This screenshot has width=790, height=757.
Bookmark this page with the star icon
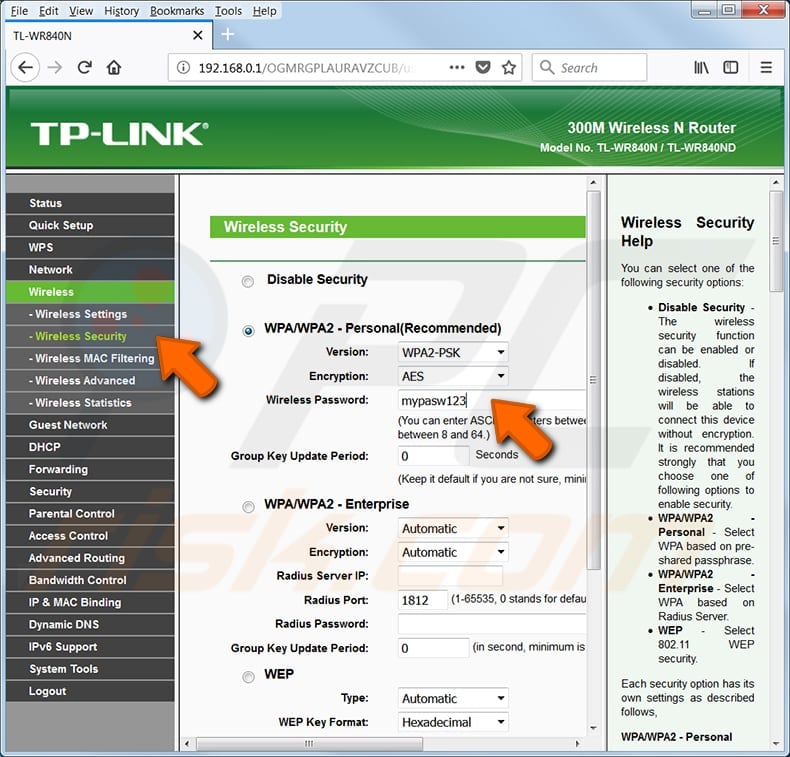[509, 67]
